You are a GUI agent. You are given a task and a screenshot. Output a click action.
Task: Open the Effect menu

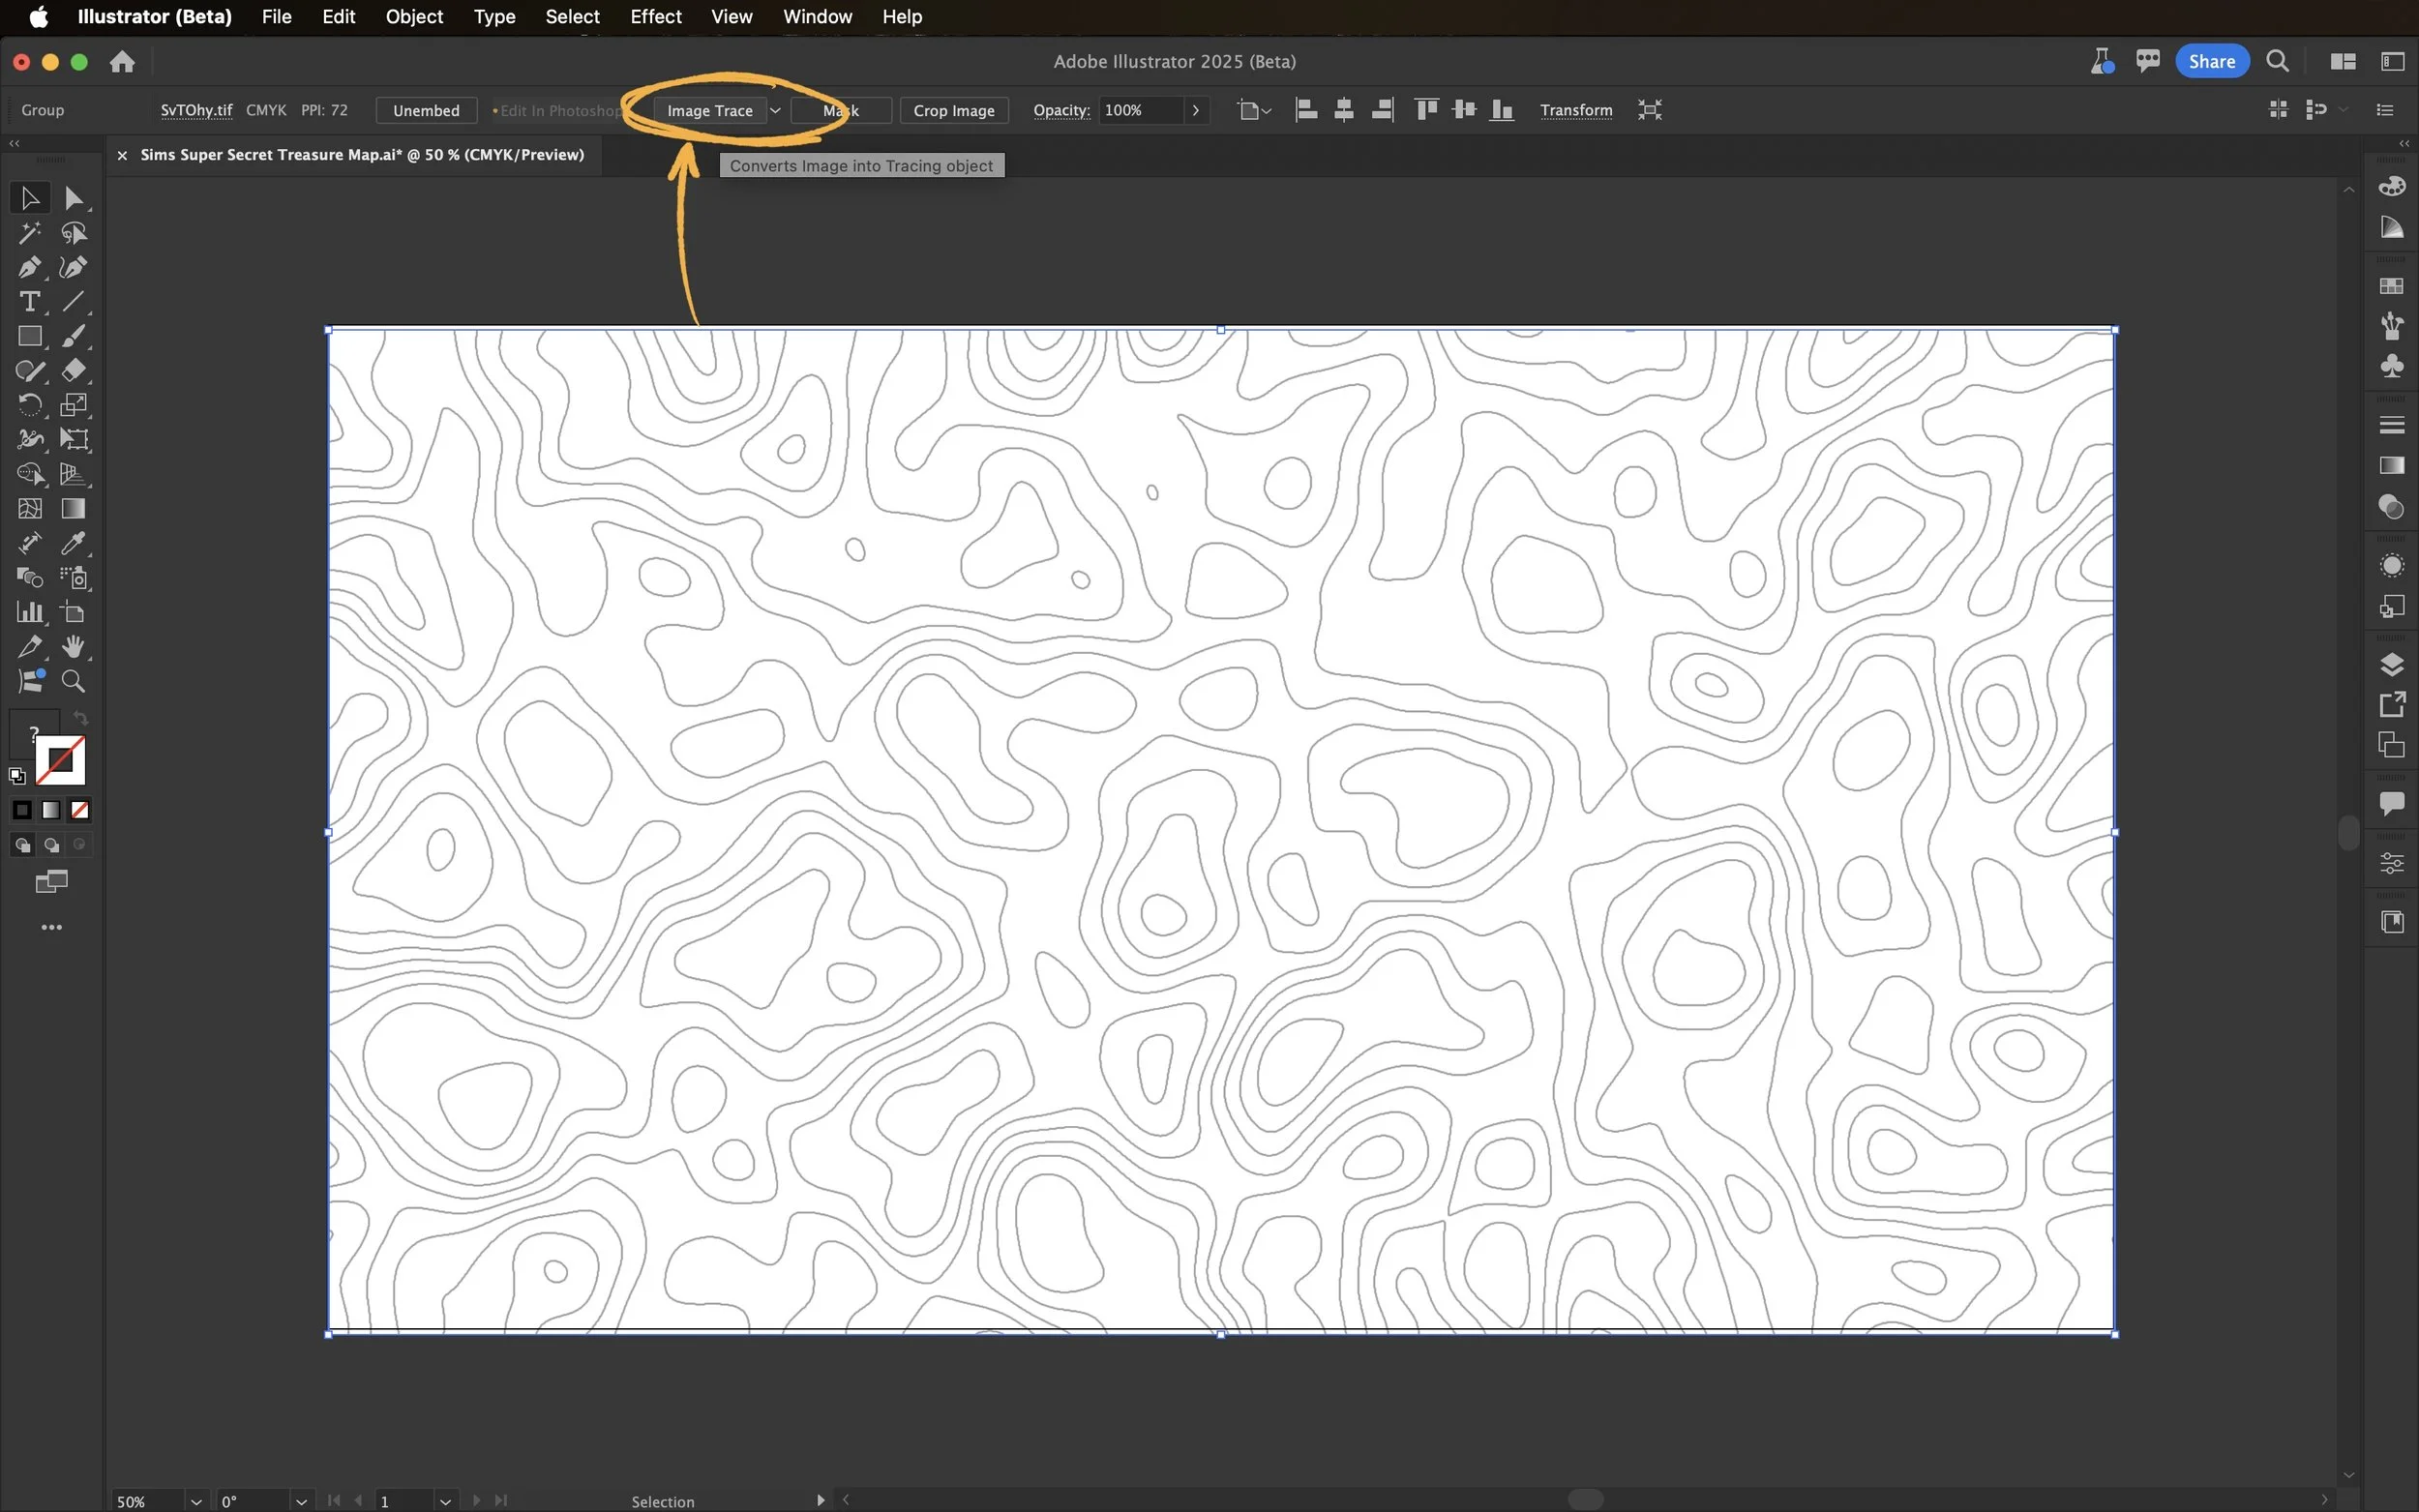tap(655, 16)
